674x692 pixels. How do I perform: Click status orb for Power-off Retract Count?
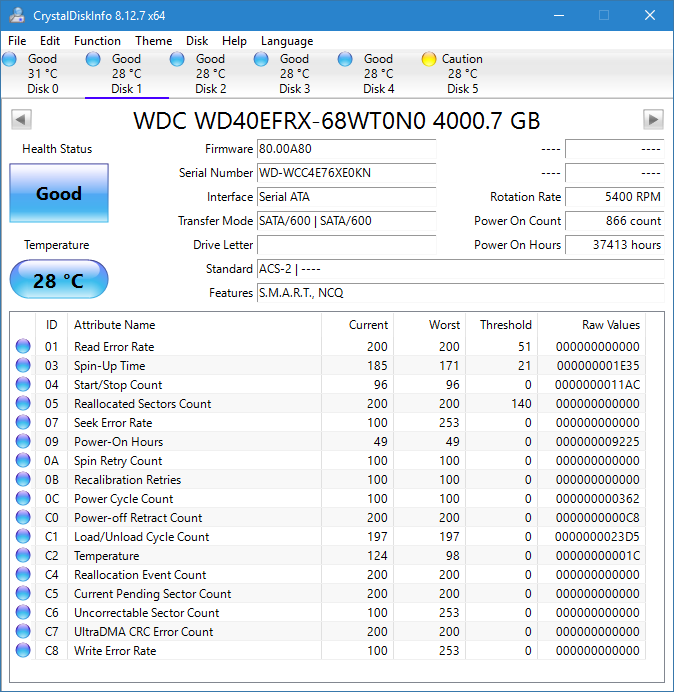tap(23, 517)
